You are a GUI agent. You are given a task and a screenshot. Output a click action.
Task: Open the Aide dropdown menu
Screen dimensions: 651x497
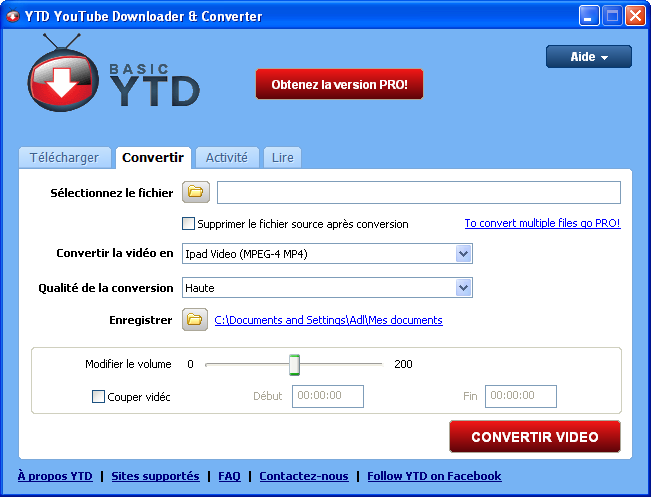point(589,56)
